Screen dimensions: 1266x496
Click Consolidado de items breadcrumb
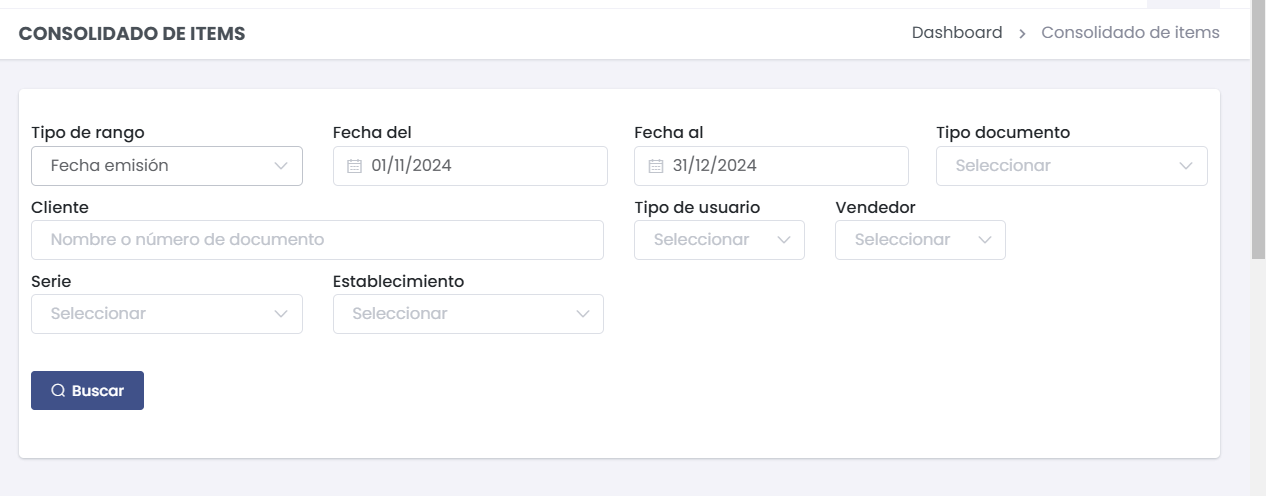click(1130, 33)
